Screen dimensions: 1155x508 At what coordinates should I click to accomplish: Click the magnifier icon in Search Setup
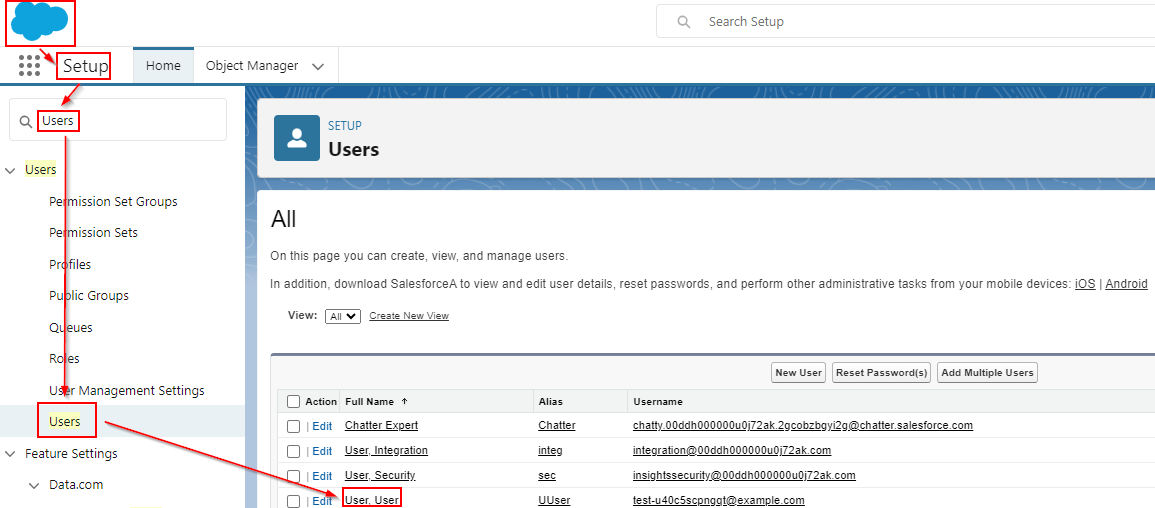(x=684, y=22)
